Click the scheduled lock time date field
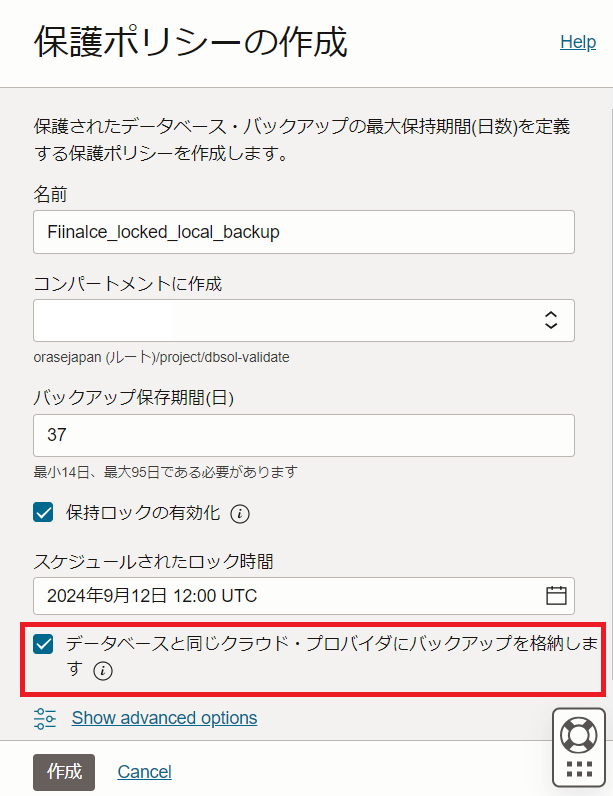Viewport: 613px width, 796px height. tap(290, 596)
